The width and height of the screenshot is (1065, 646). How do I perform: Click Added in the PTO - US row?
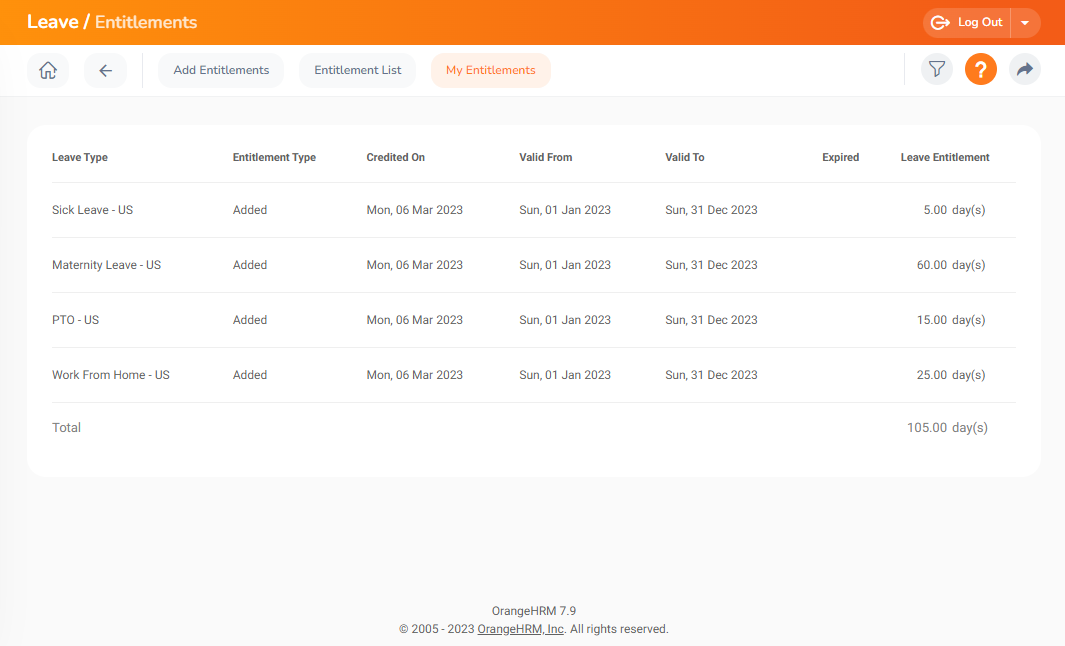tap(250, 320)
